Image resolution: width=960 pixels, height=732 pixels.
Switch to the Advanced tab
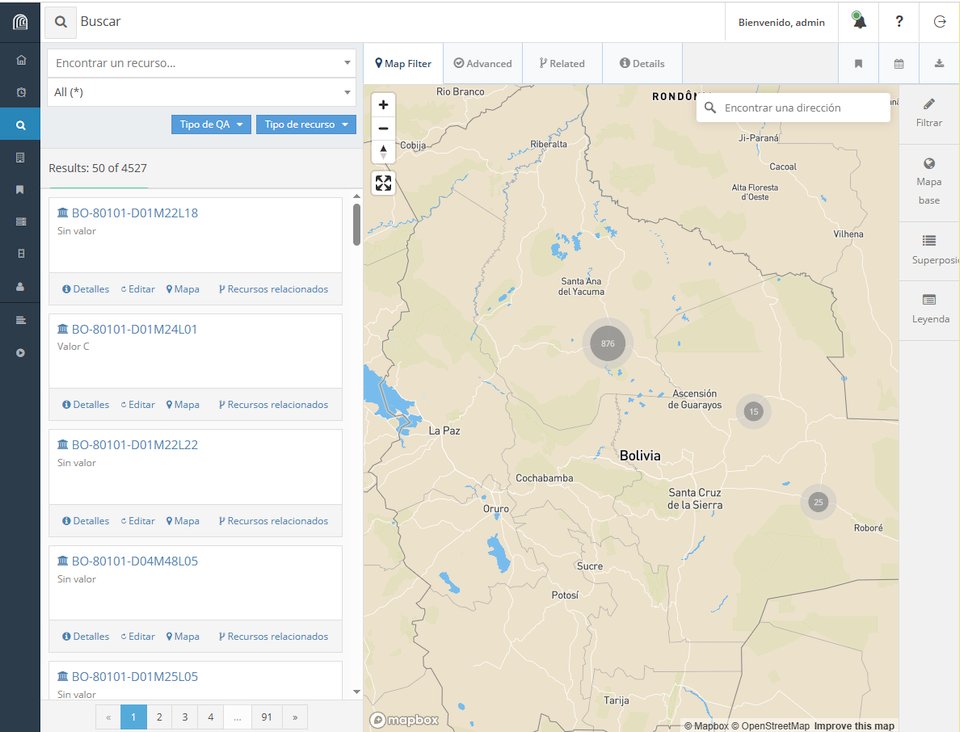click(482, 64)
